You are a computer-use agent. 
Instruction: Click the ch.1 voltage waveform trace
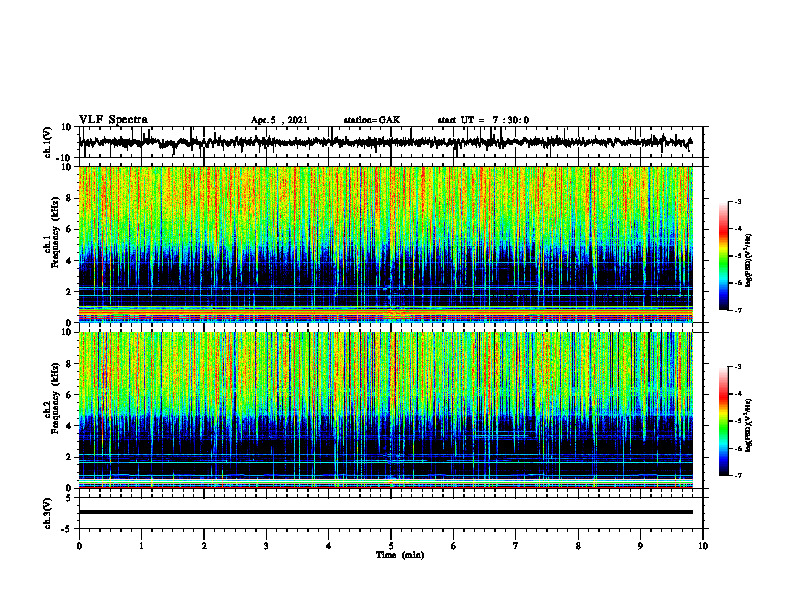tap(385, 142)
